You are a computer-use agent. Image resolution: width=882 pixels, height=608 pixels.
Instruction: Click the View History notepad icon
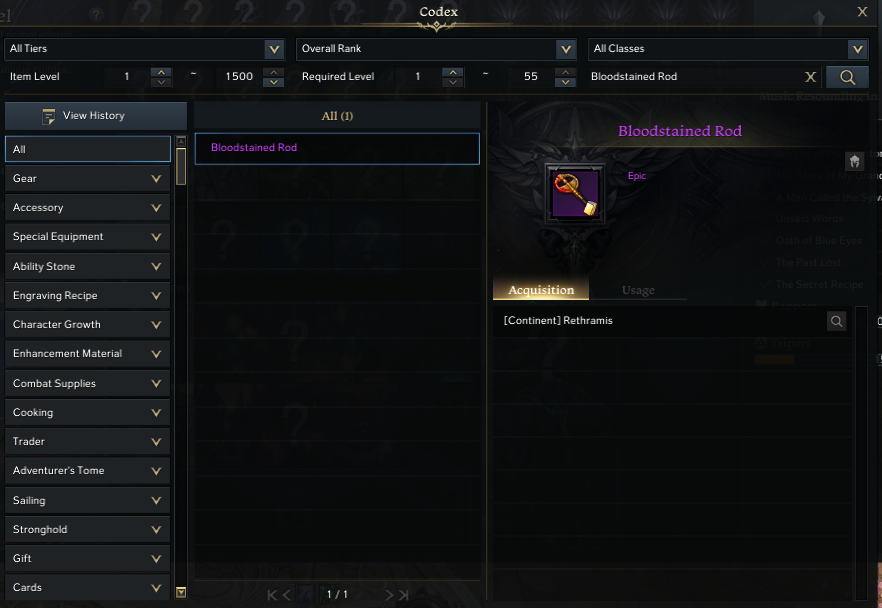tap(48, 116)
